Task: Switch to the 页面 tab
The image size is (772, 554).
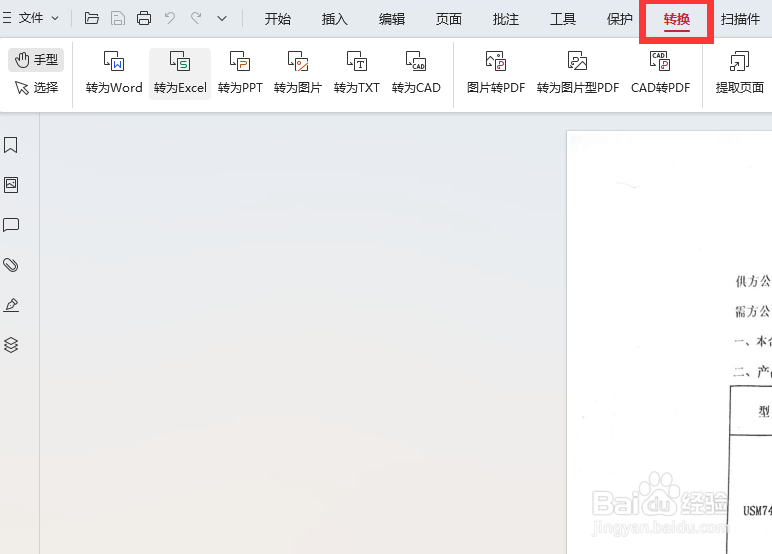Action: click(449, 19)
